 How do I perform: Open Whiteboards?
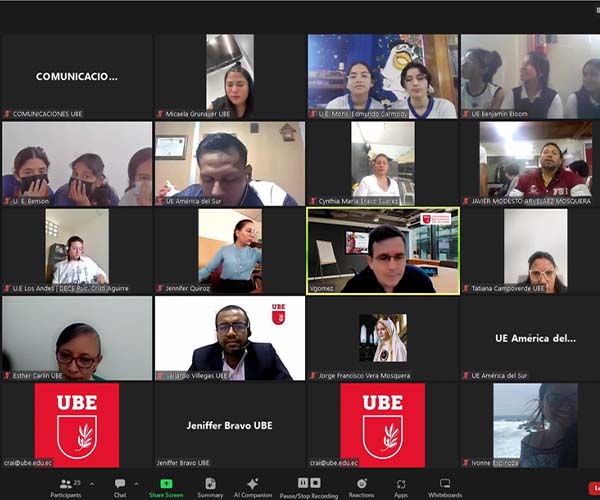[x=445, y=488]
